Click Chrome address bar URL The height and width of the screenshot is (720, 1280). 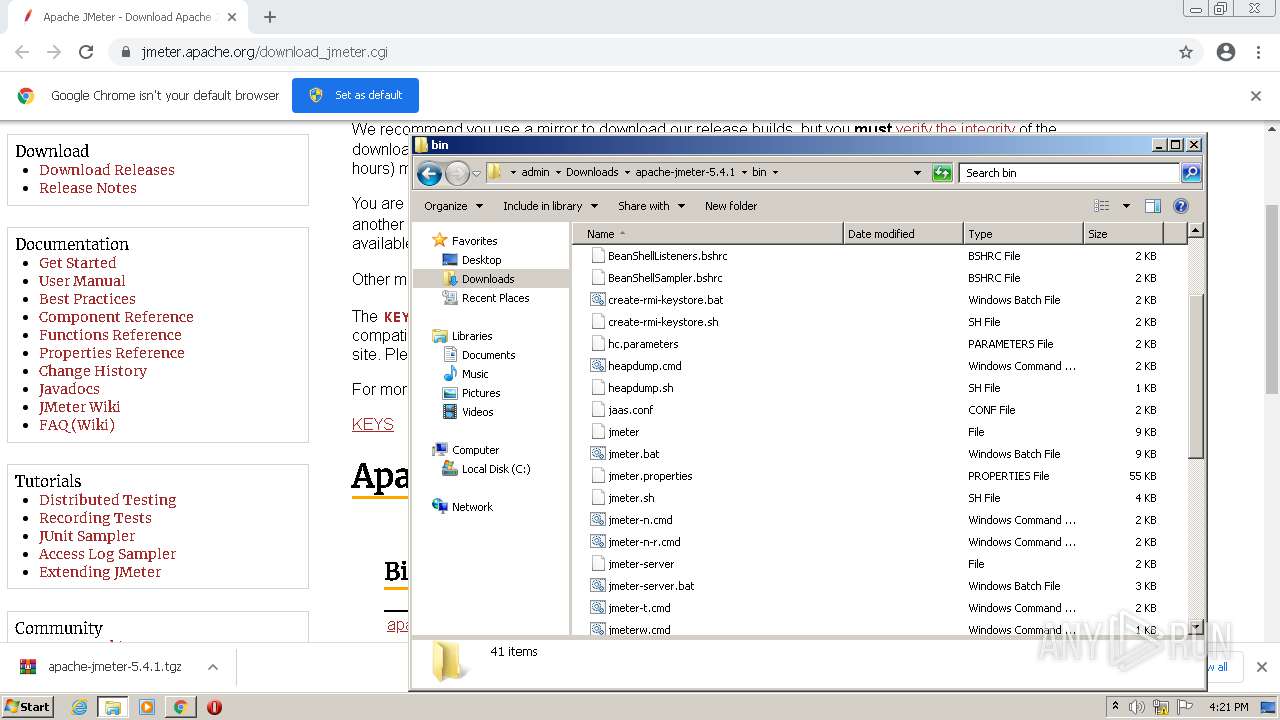click(x=264, y=52)
